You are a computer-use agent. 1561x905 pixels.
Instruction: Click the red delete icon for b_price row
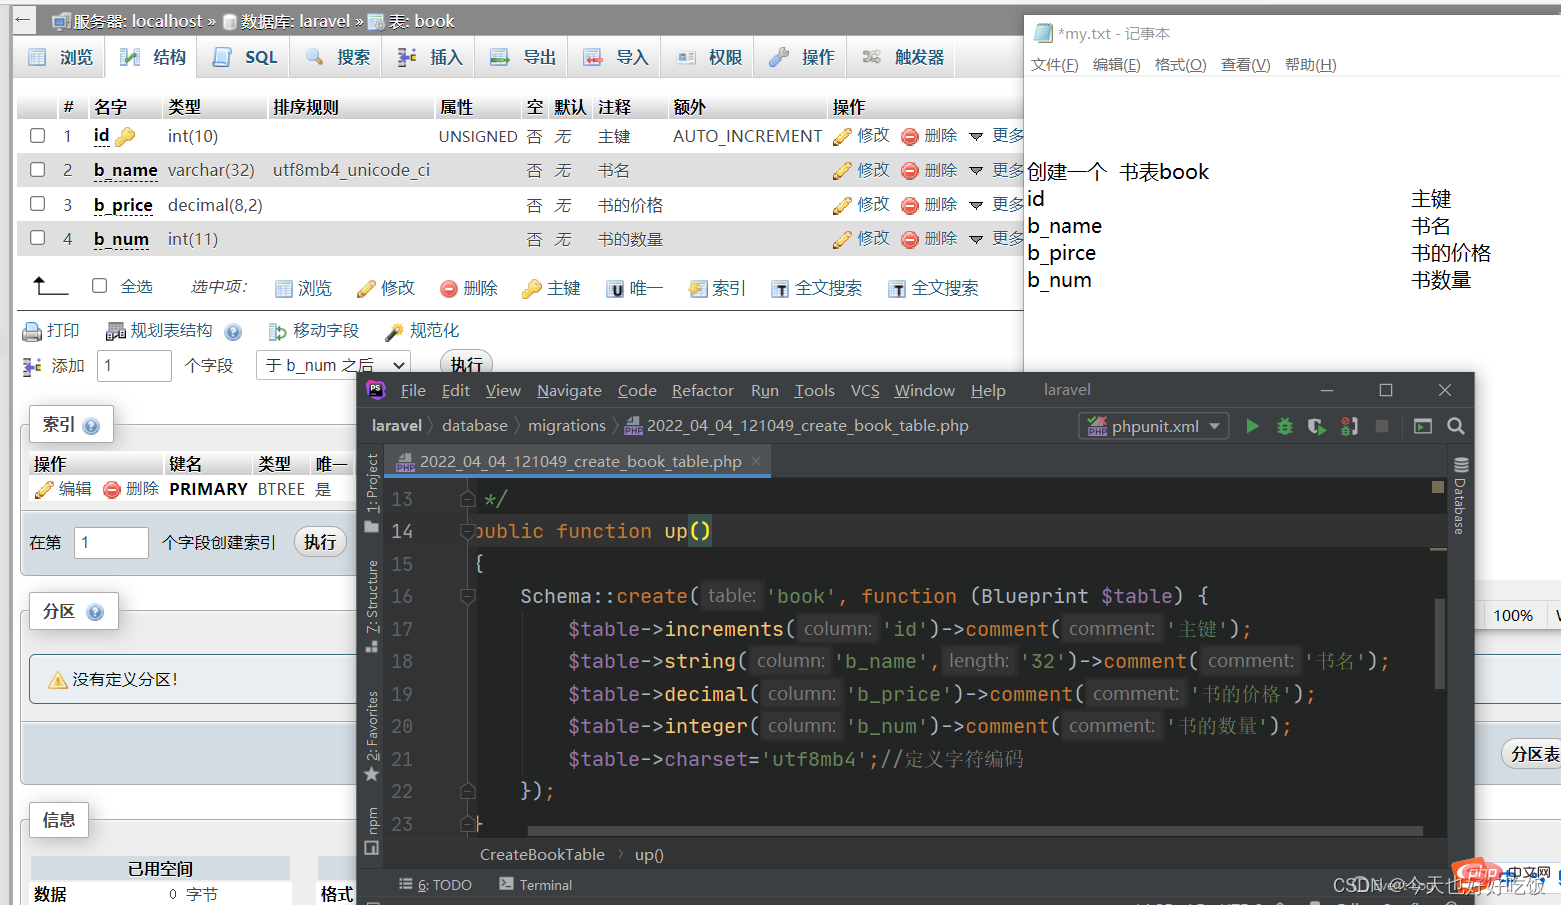(x=910, y=205)
